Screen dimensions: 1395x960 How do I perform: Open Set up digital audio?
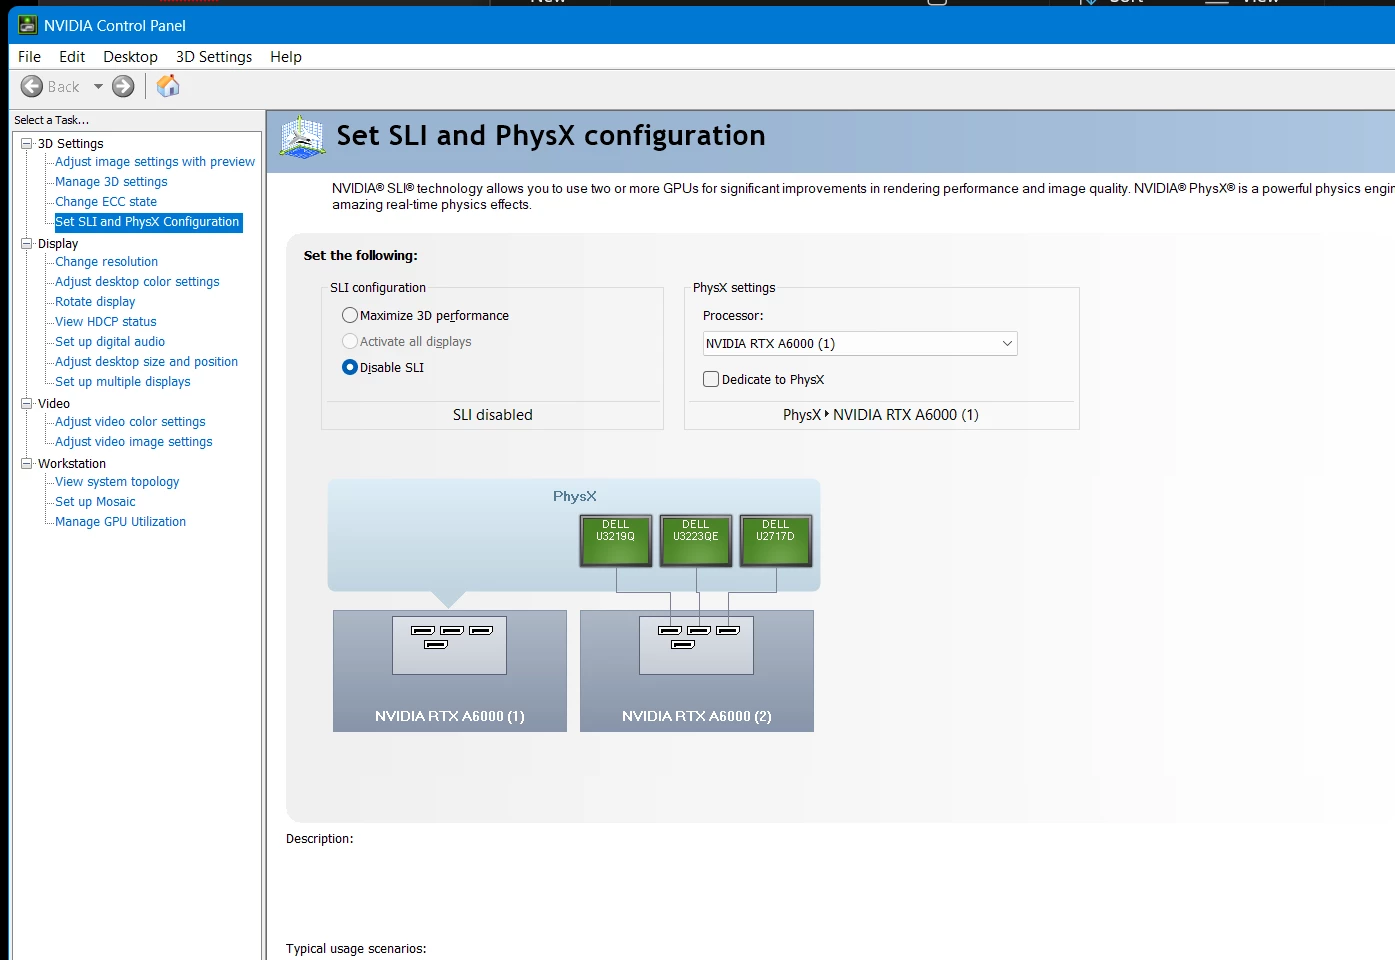coord(110,342)
